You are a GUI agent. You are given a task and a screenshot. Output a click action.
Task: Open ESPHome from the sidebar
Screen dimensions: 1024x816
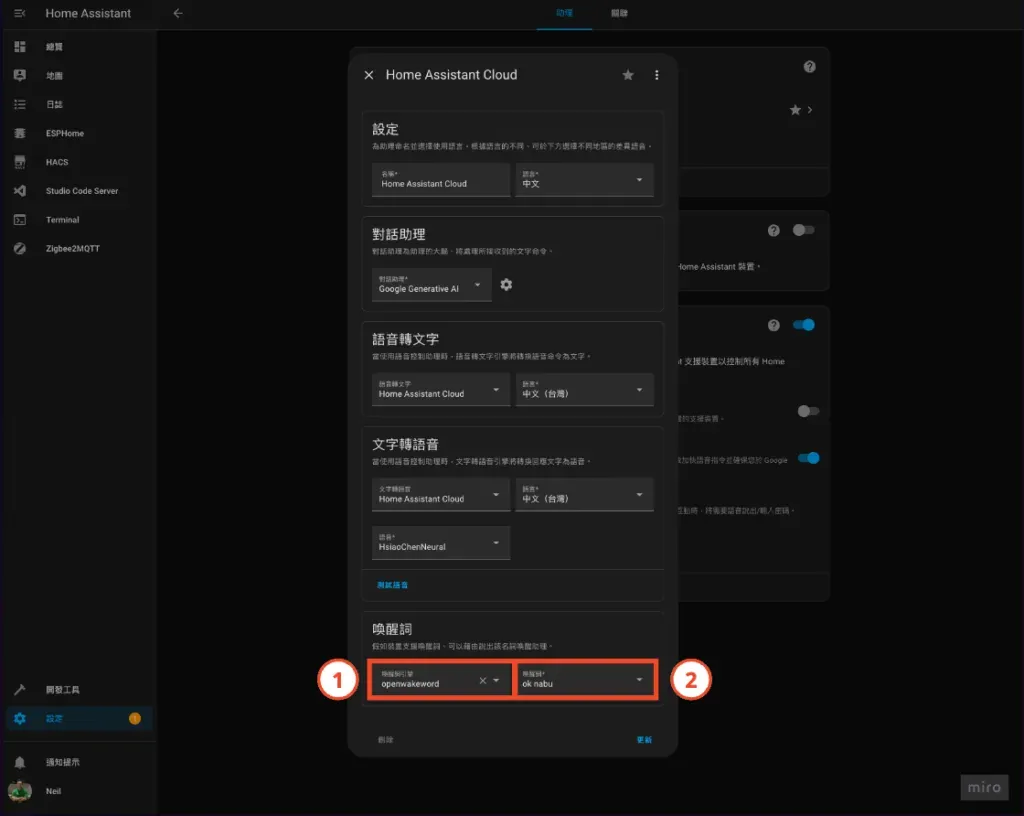point(64,133)
